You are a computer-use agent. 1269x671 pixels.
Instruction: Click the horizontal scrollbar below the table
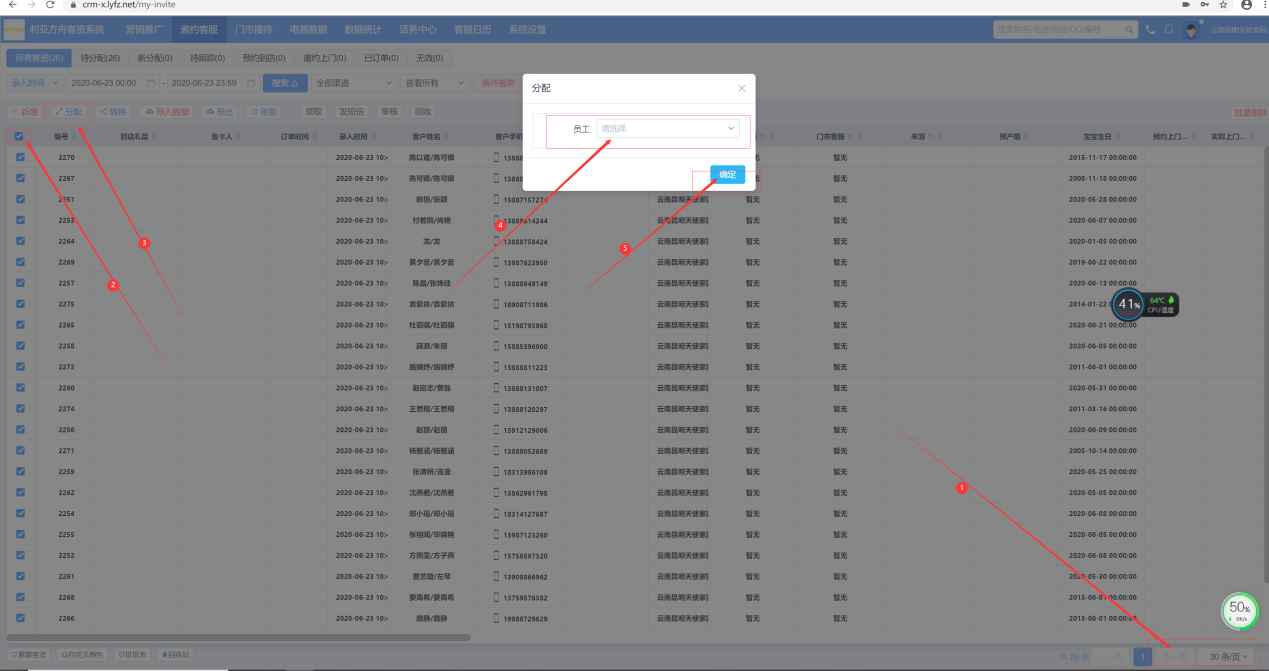(238, 636)
